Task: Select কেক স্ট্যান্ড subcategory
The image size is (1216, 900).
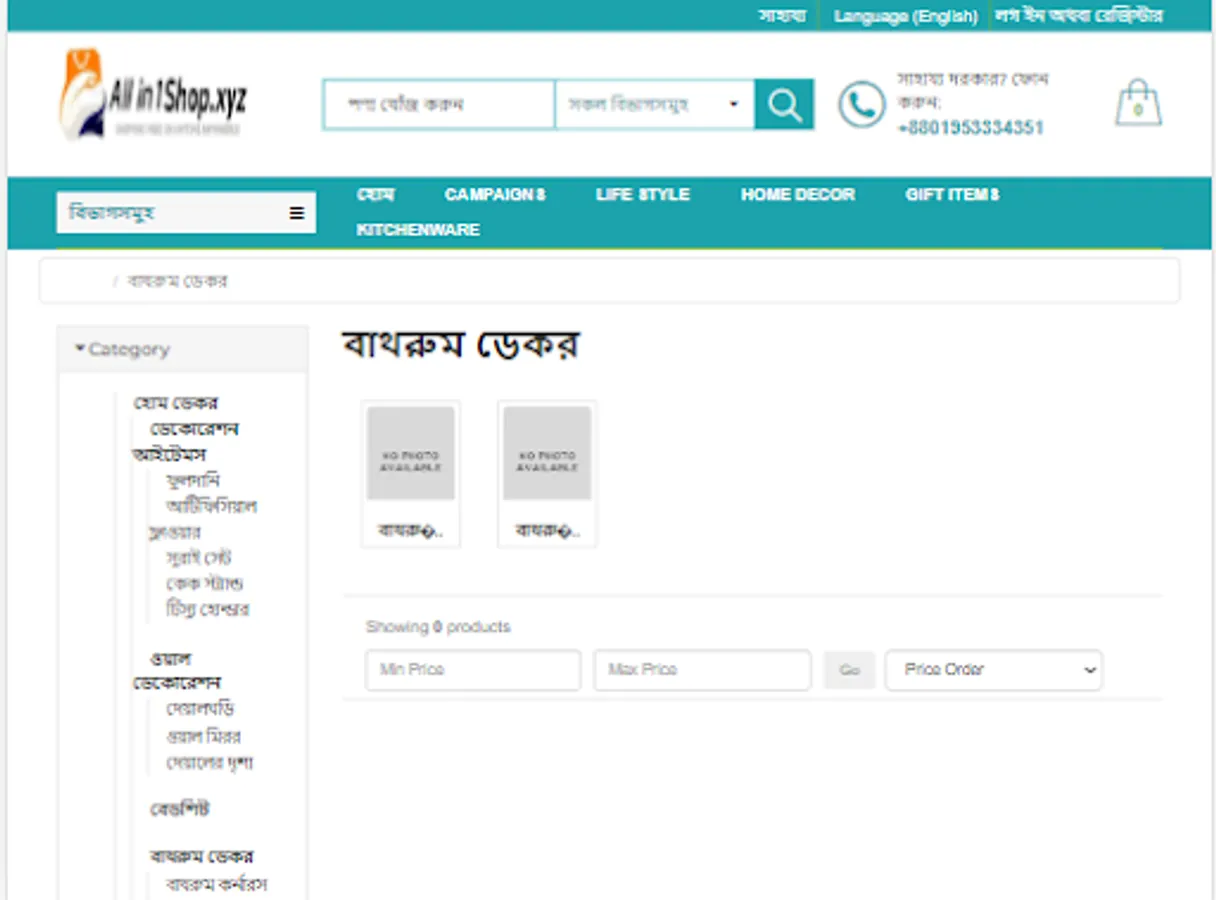Action: pyautogui.click(x=205, y=583)
